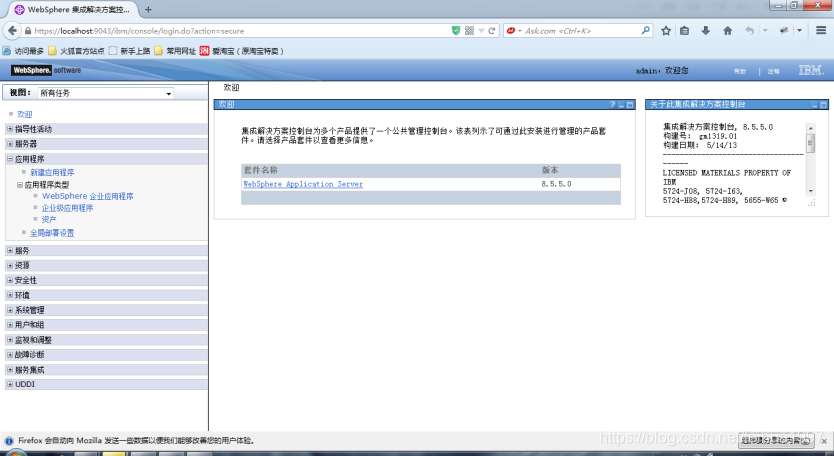The image size is (834, 456).
Task: Open a new browser tab with plus
Action: (148, 10)
